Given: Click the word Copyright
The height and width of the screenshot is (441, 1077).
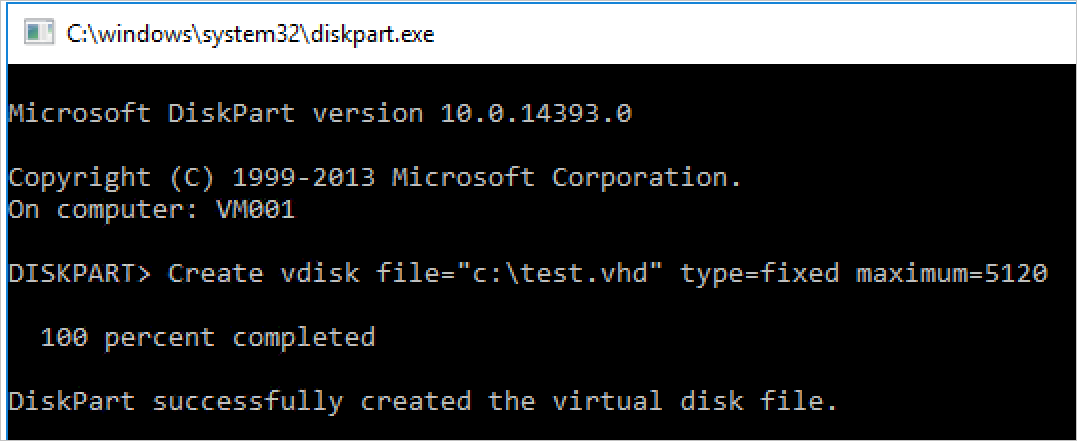Looking at the screenshot, I should [80, 178].
